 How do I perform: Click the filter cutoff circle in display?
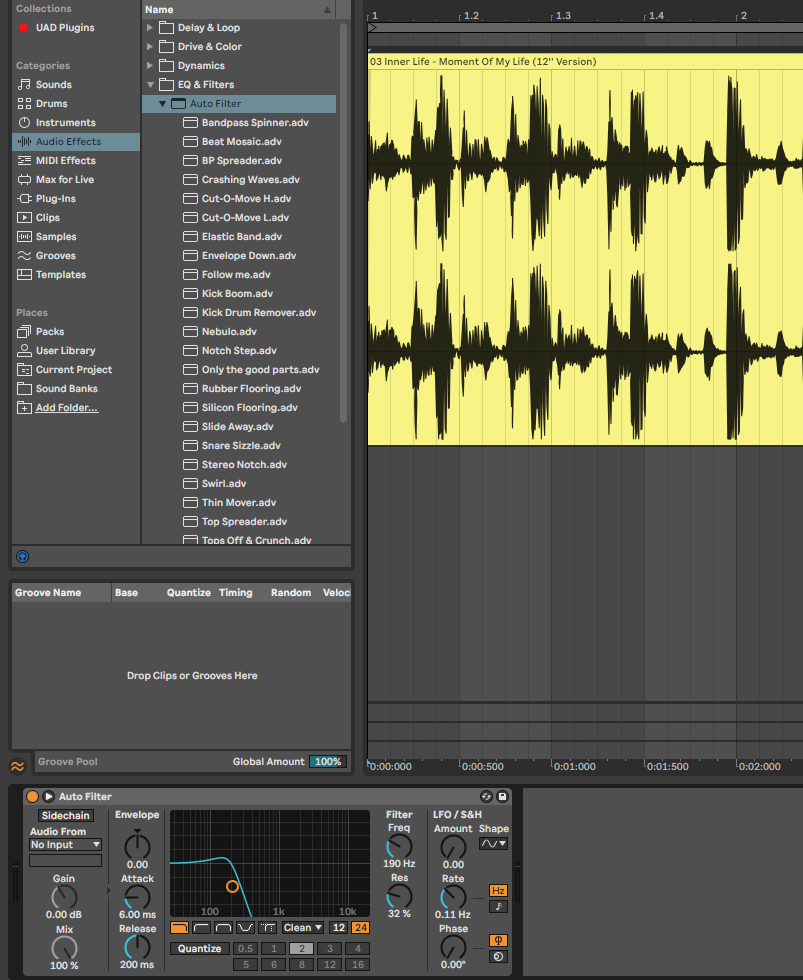232,886
